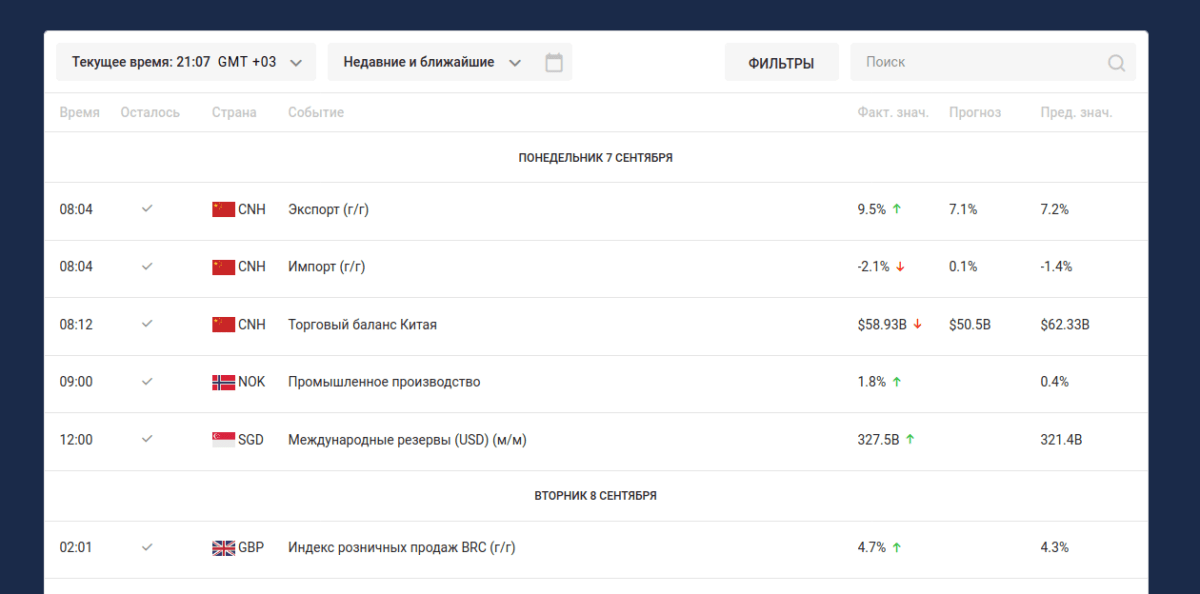Click Singapore flag icon next to SGD
The width and height of the screenshot is (1200, 594).
pos(223,440)
